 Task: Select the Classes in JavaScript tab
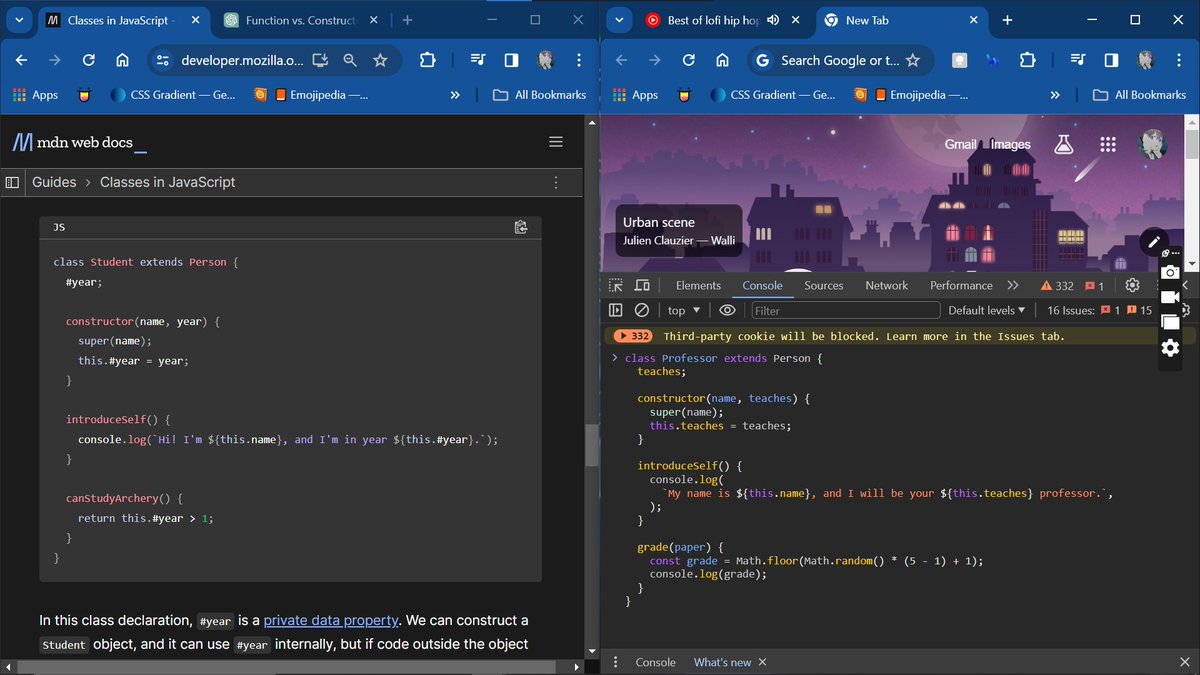(122, 20)
